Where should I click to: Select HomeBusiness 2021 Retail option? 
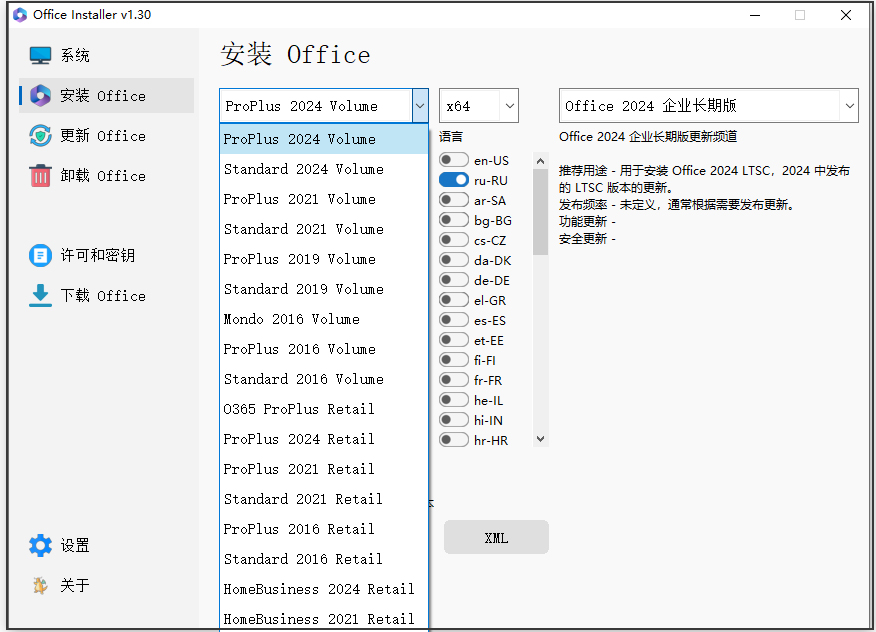[x=324, y=619]
